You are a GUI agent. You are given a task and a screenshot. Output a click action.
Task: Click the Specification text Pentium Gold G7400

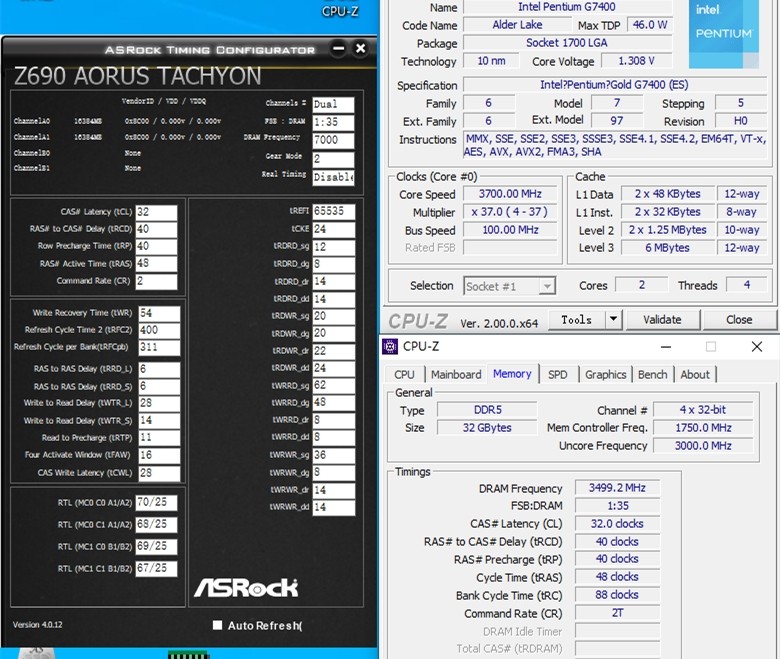(614, 85)
